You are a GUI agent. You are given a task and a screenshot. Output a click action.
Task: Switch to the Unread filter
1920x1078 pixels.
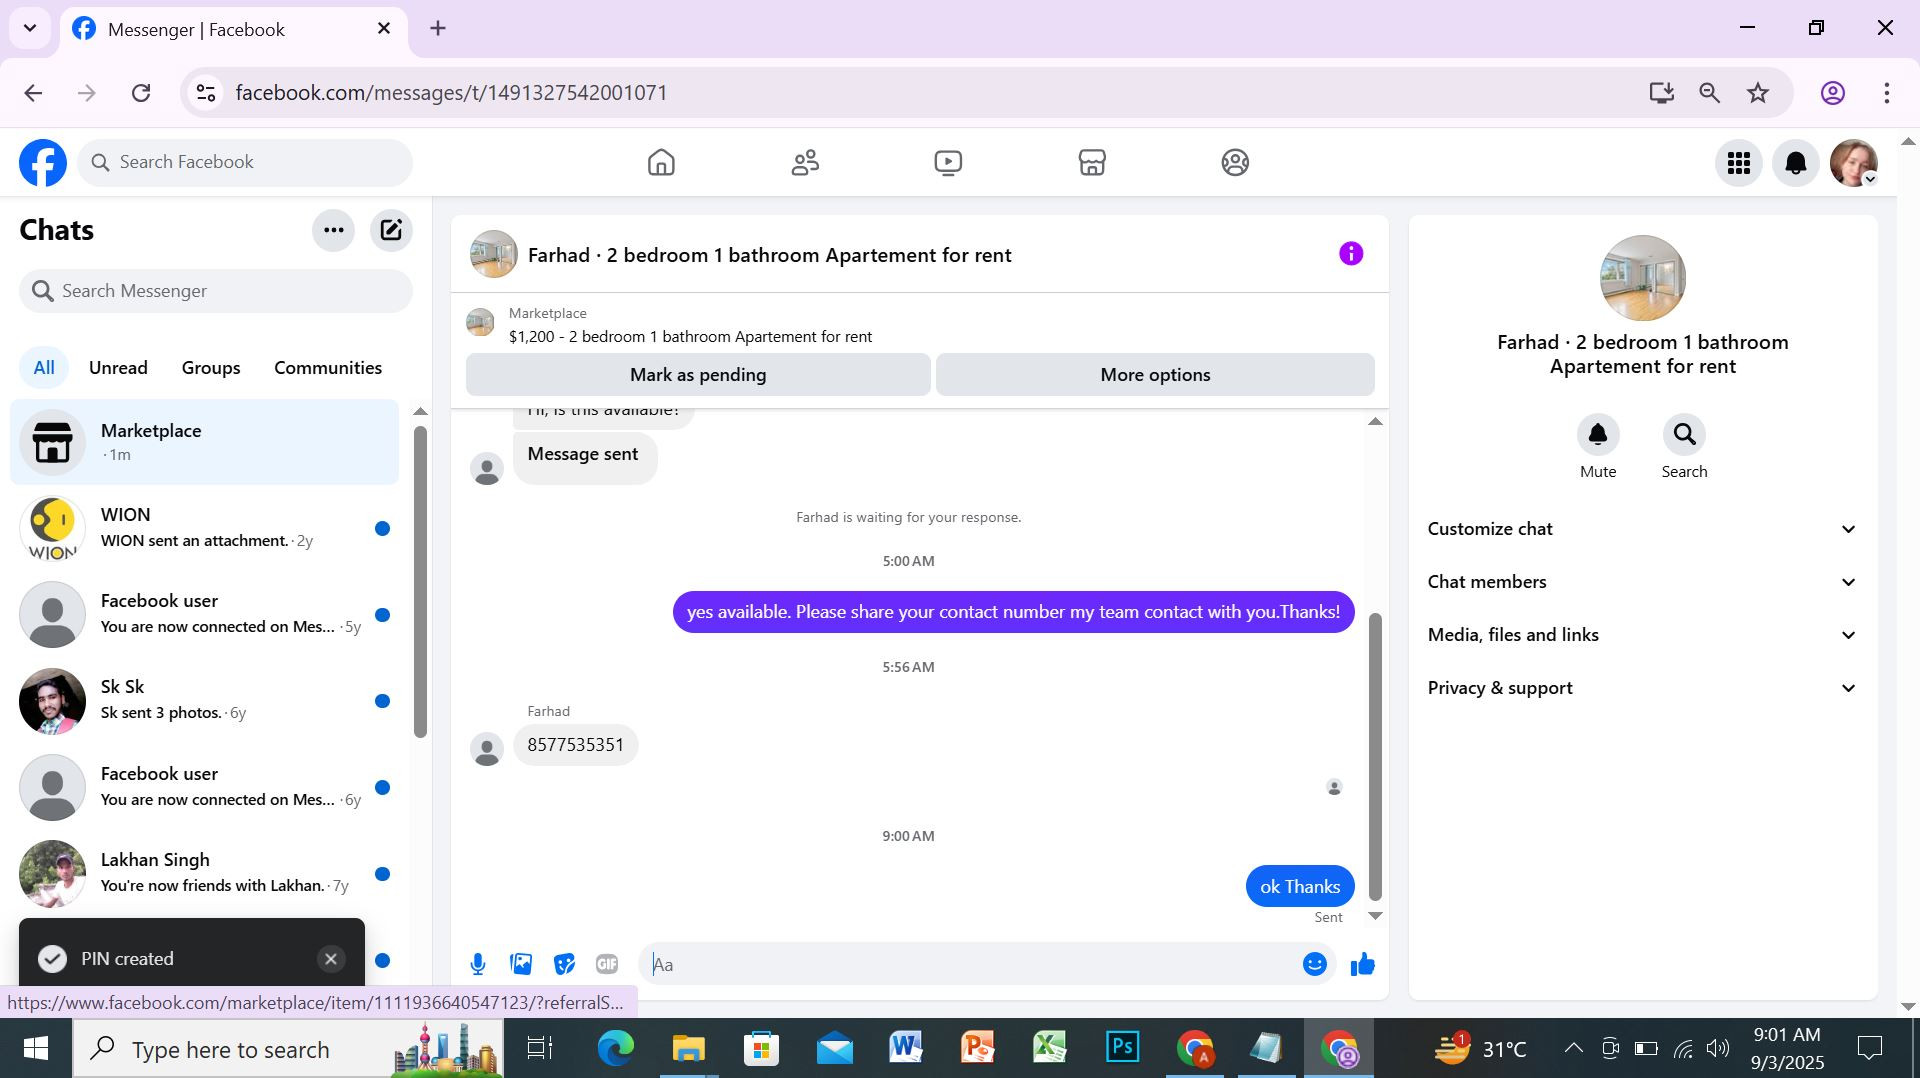click(118, 368)
